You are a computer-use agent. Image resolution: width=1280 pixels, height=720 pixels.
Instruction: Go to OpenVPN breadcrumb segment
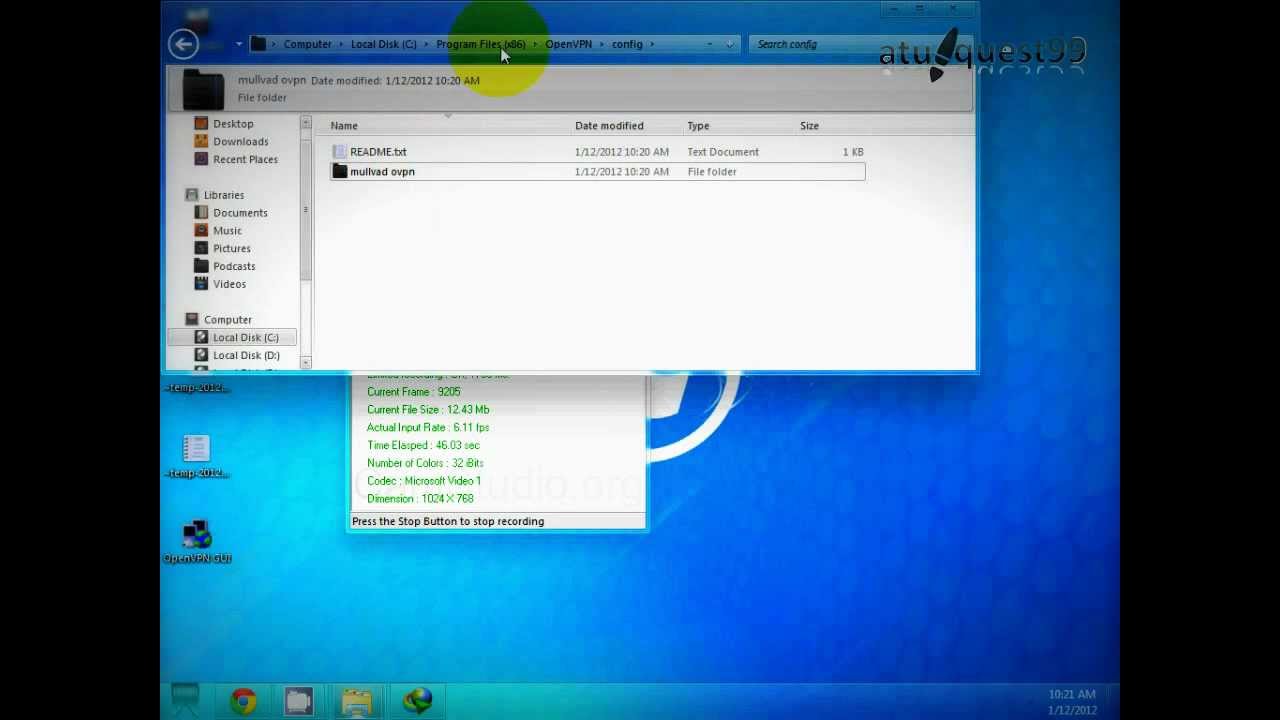pos(568,44)
